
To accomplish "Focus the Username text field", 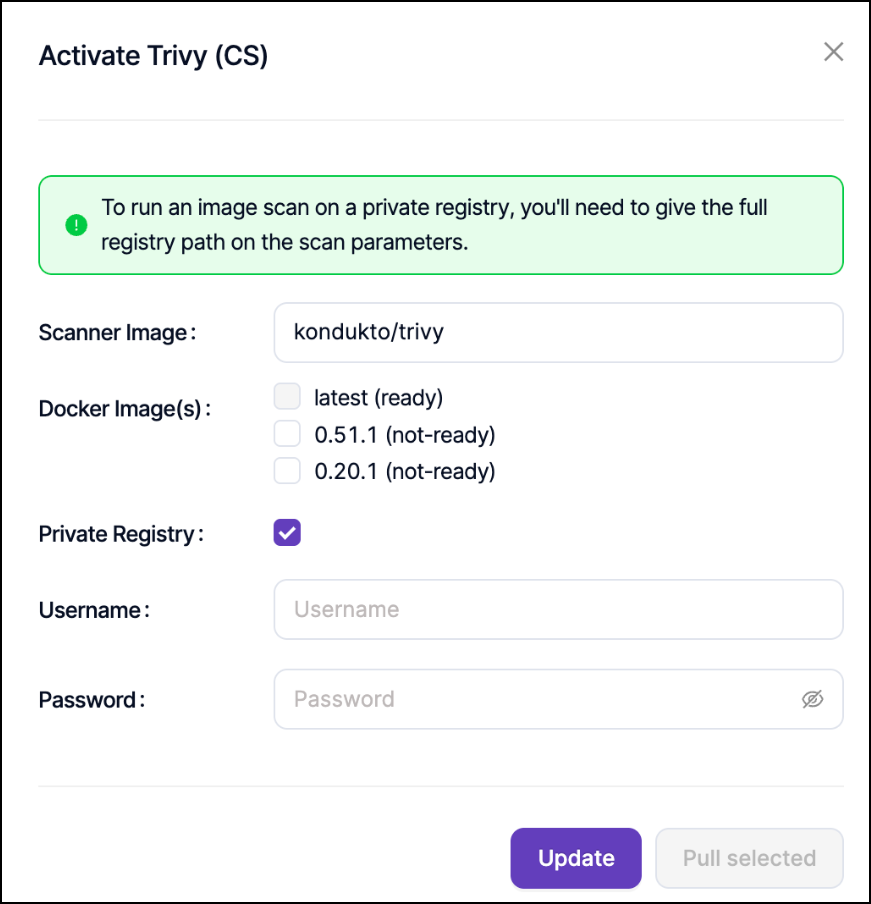I will [558, 609].
